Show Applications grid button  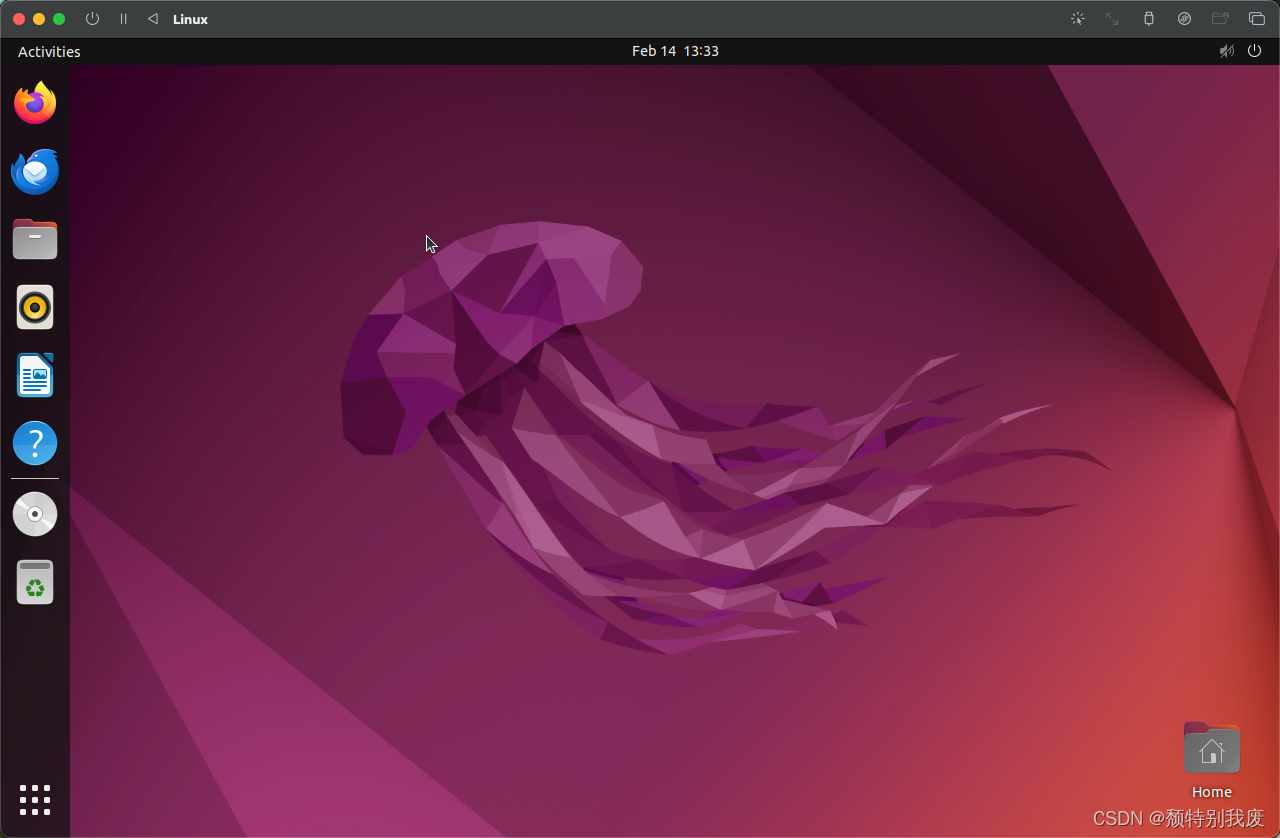35,800
